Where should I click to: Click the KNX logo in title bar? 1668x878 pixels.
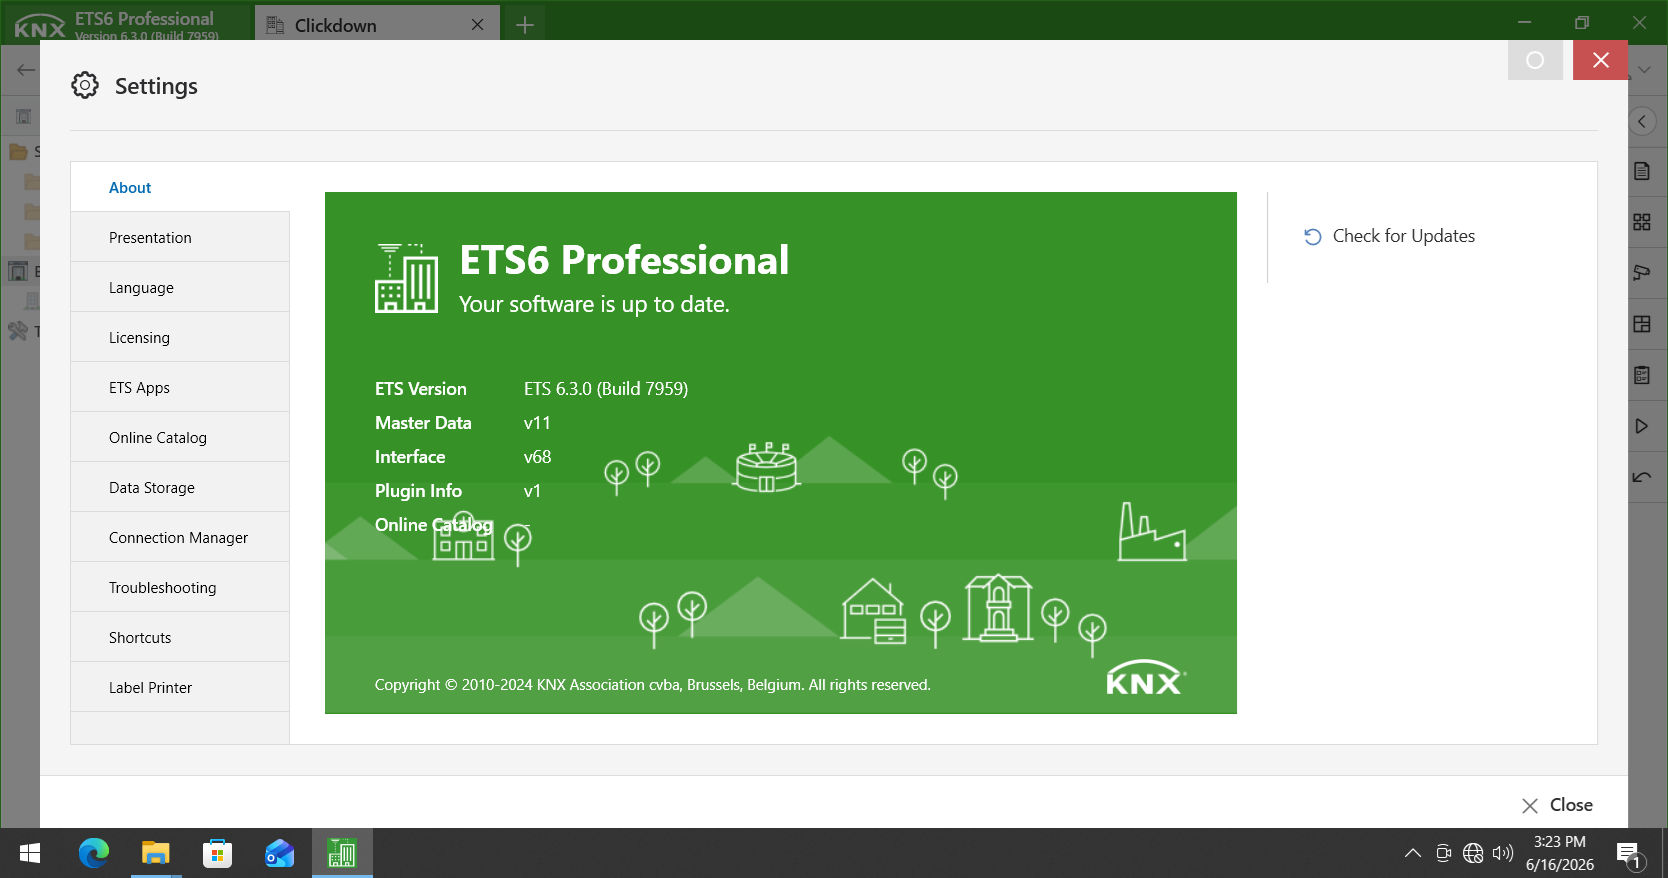click(40, 27)
